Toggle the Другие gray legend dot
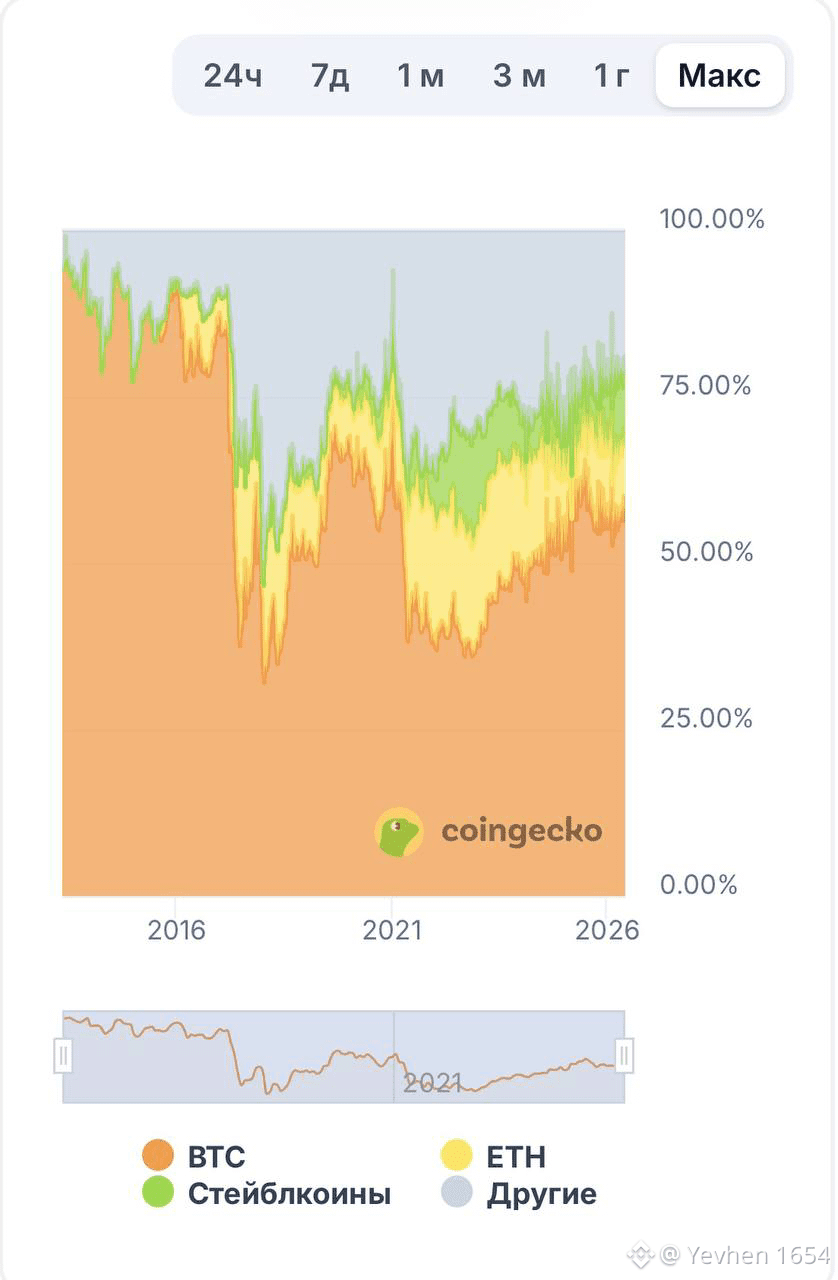The height and width of the screenshot is (1280, 838). tap(456, 1192)
